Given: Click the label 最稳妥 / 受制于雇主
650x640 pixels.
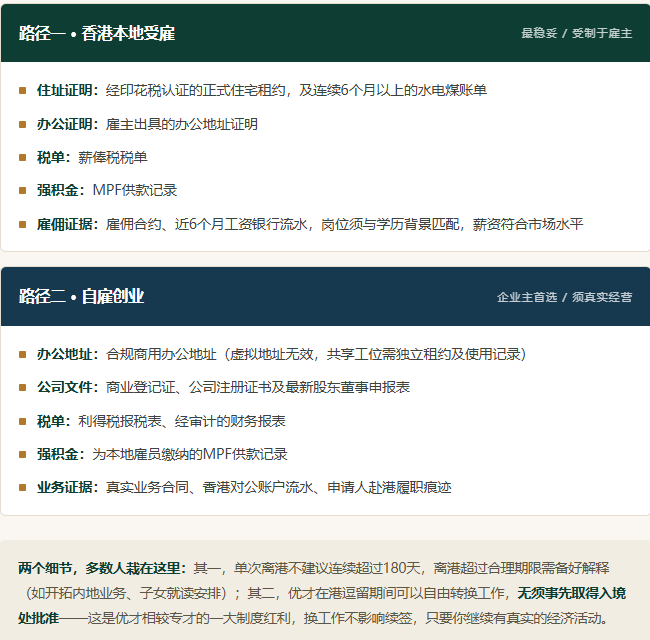Looking at the screenshot, I should pos(577,33).
